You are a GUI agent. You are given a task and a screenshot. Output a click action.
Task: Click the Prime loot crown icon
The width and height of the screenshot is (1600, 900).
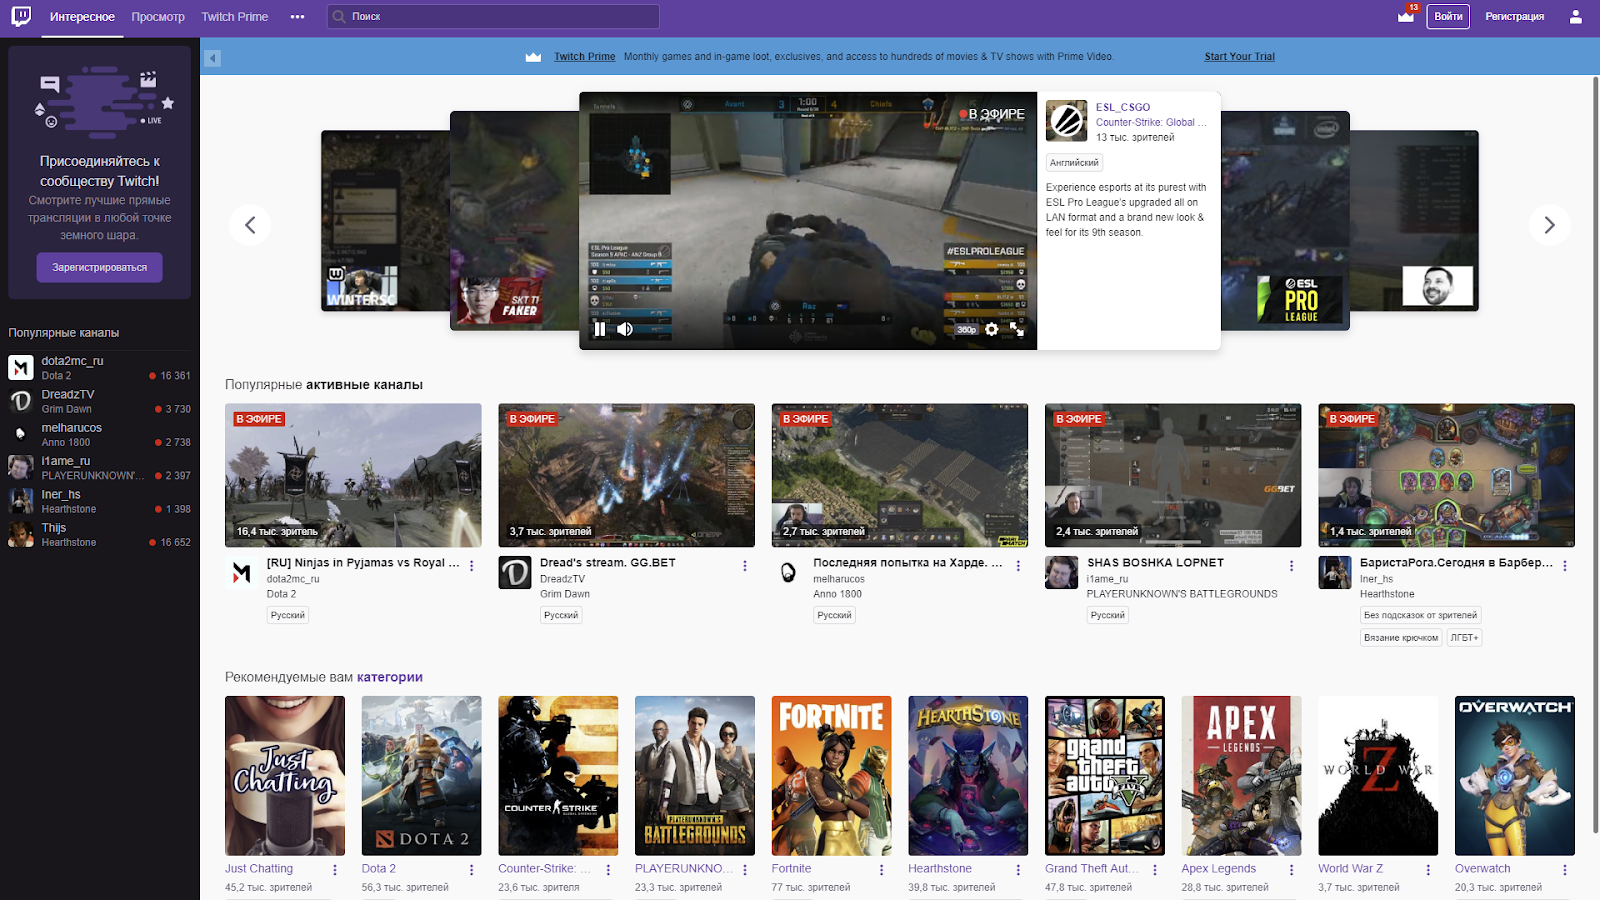1406,16
